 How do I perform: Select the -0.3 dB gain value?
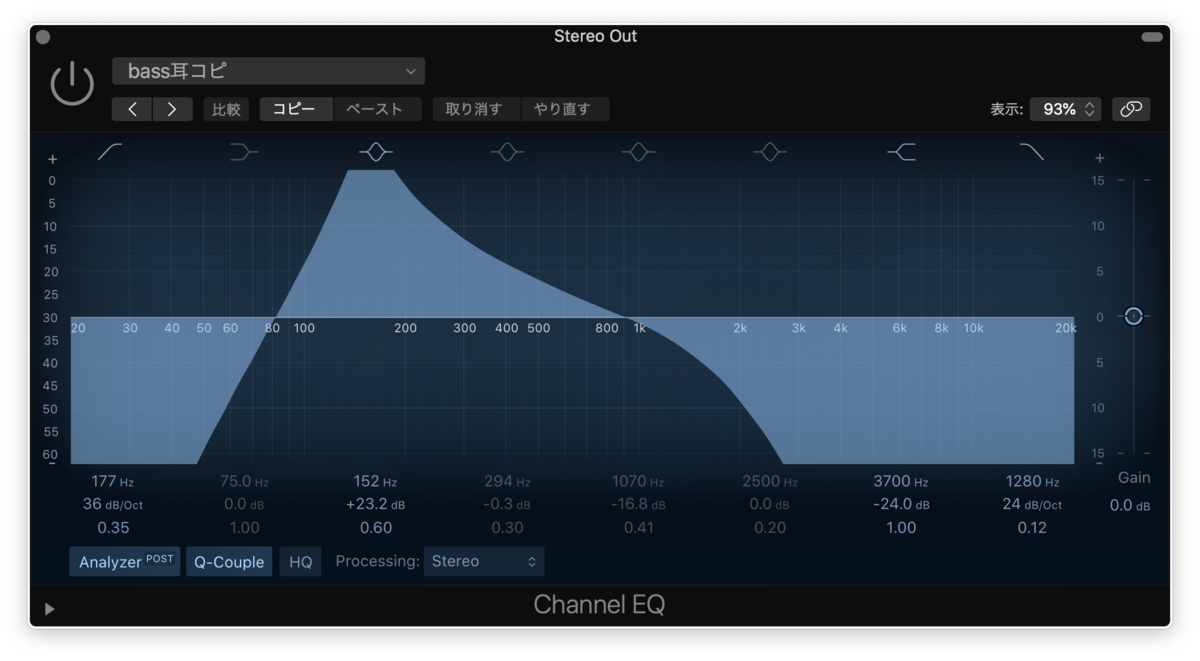coord(507,504)
